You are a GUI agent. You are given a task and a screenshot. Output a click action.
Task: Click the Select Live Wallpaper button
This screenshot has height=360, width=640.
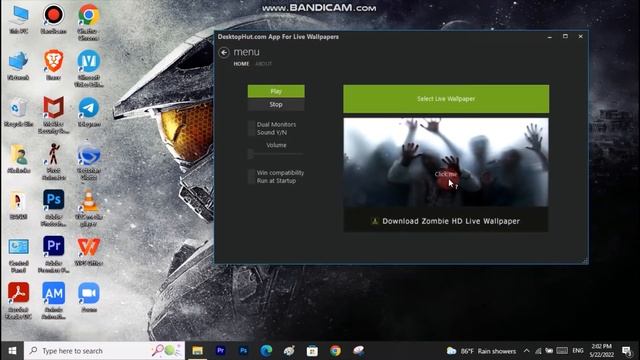446,99
